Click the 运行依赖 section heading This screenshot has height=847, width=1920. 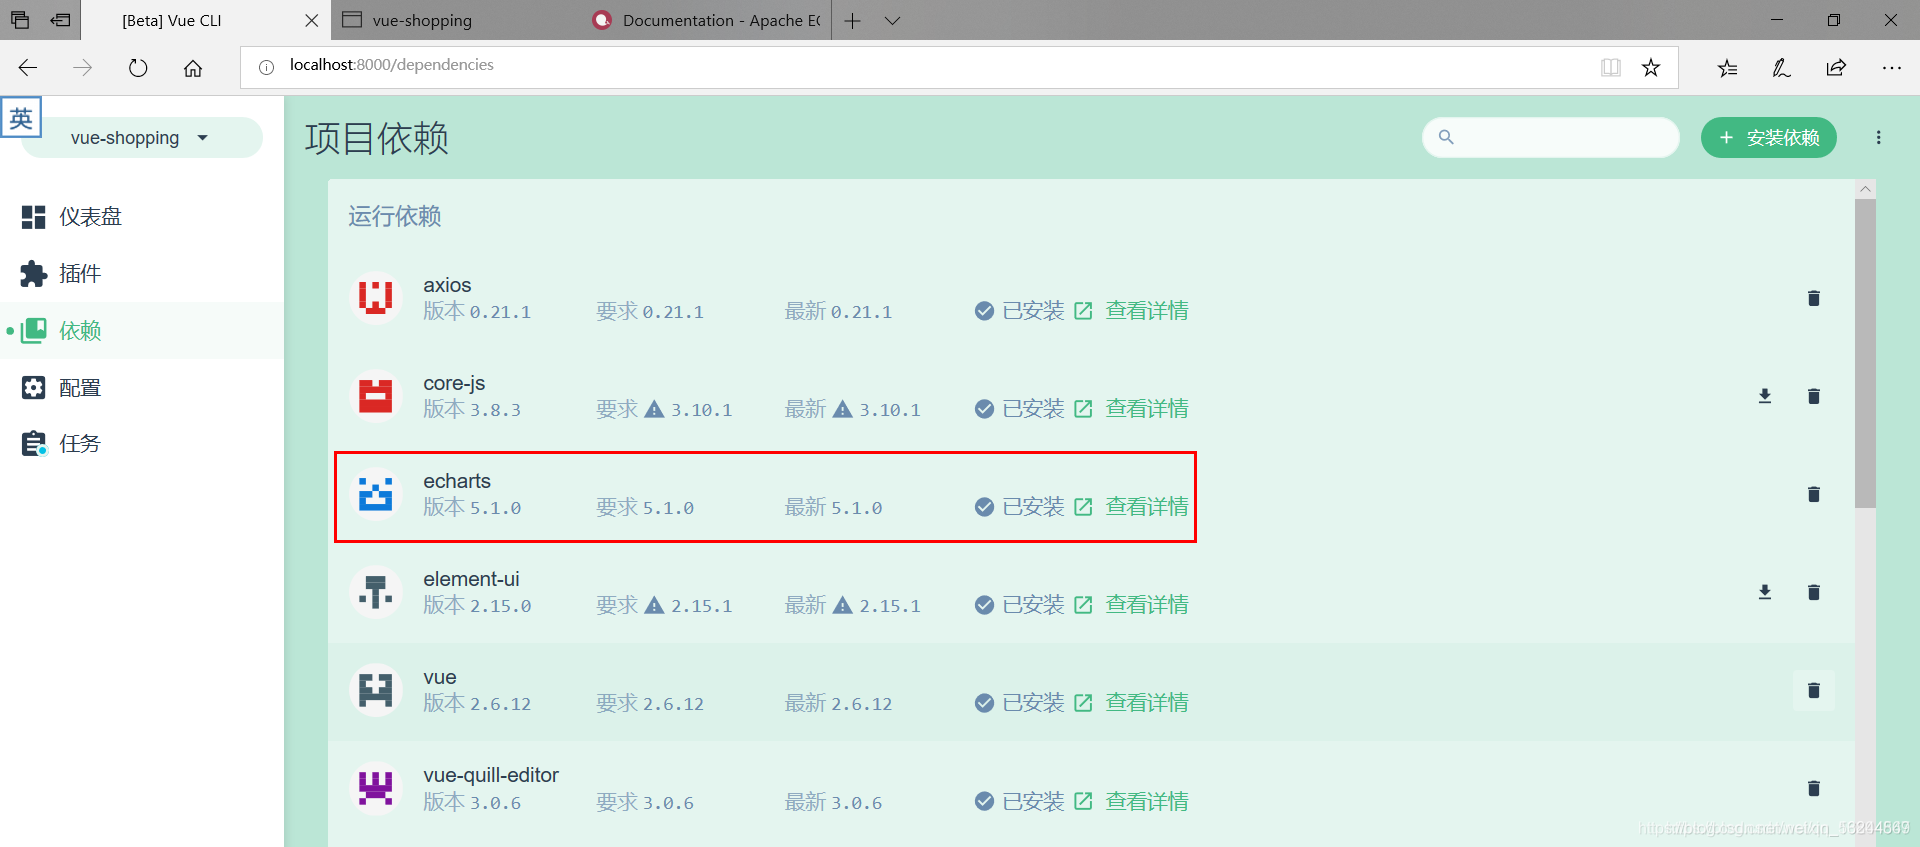[x=395, y=216]
